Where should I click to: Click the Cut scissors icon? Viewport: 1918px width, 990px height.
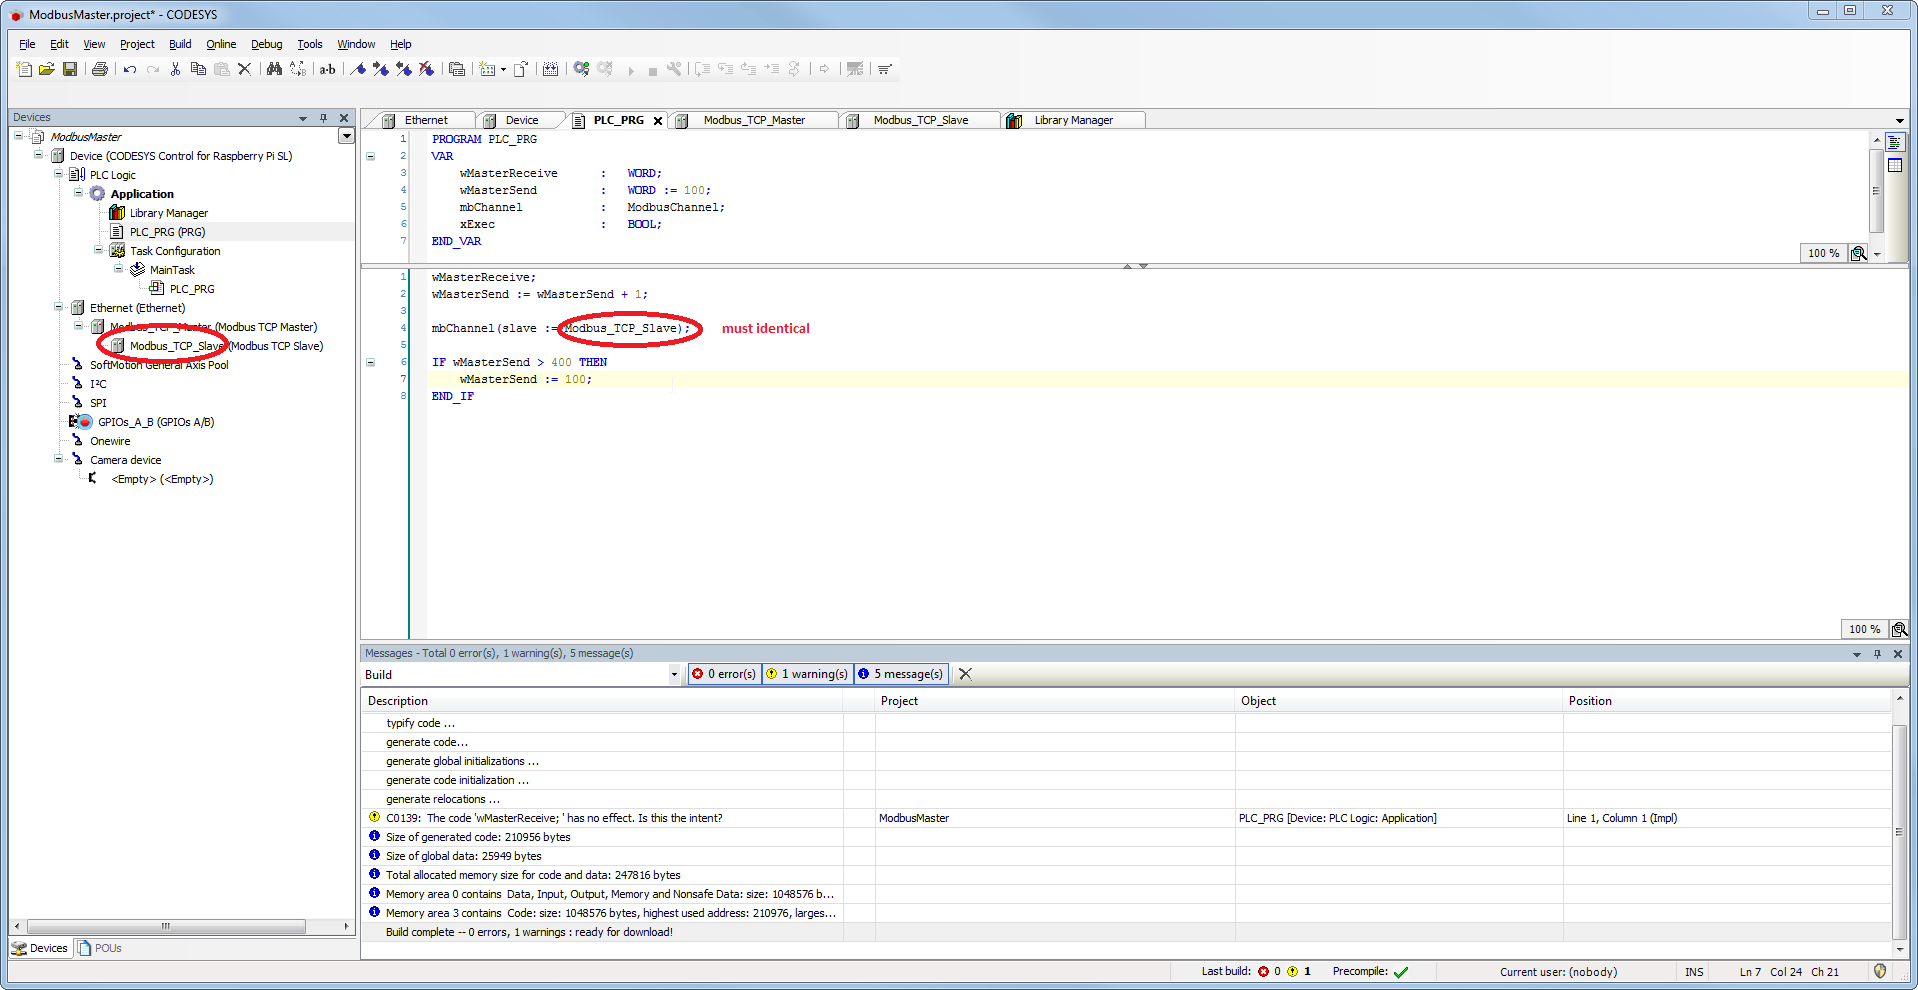175,69
